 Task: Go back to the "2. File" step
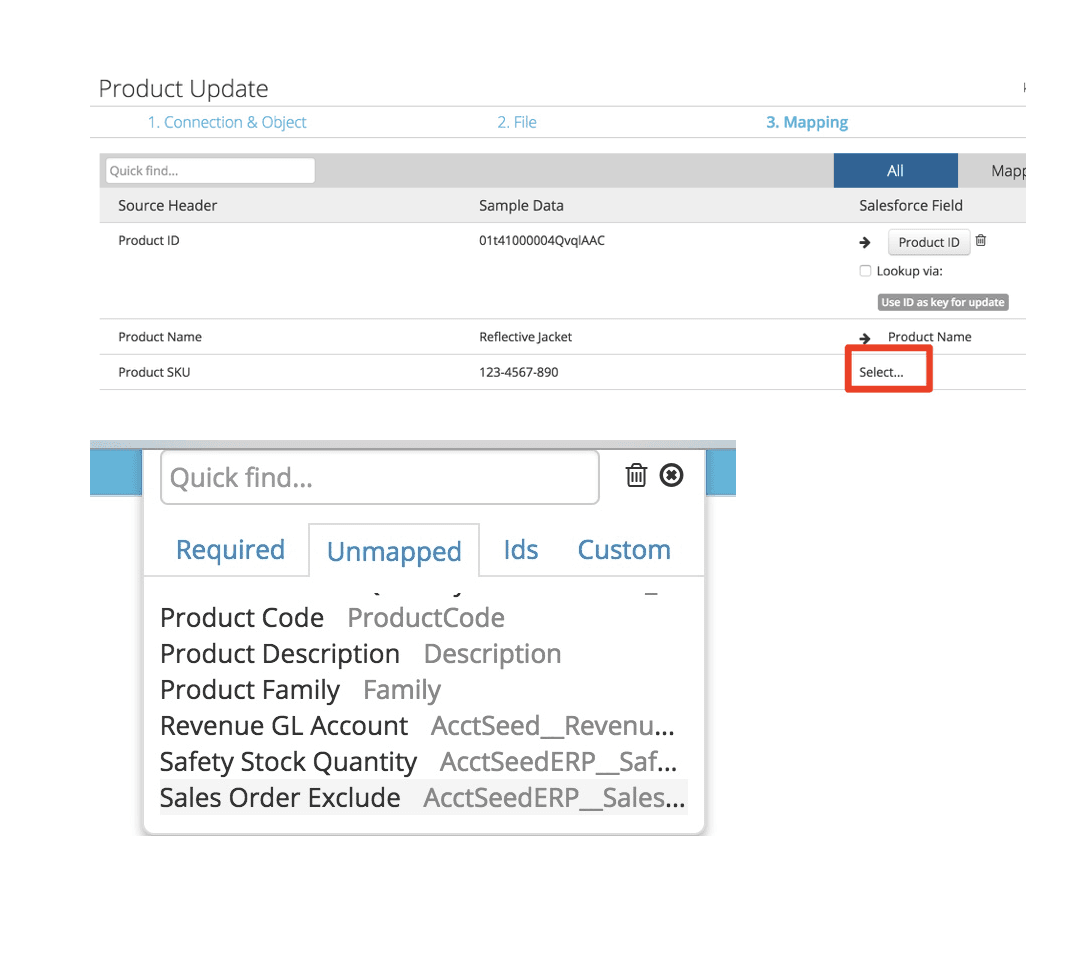517,121
